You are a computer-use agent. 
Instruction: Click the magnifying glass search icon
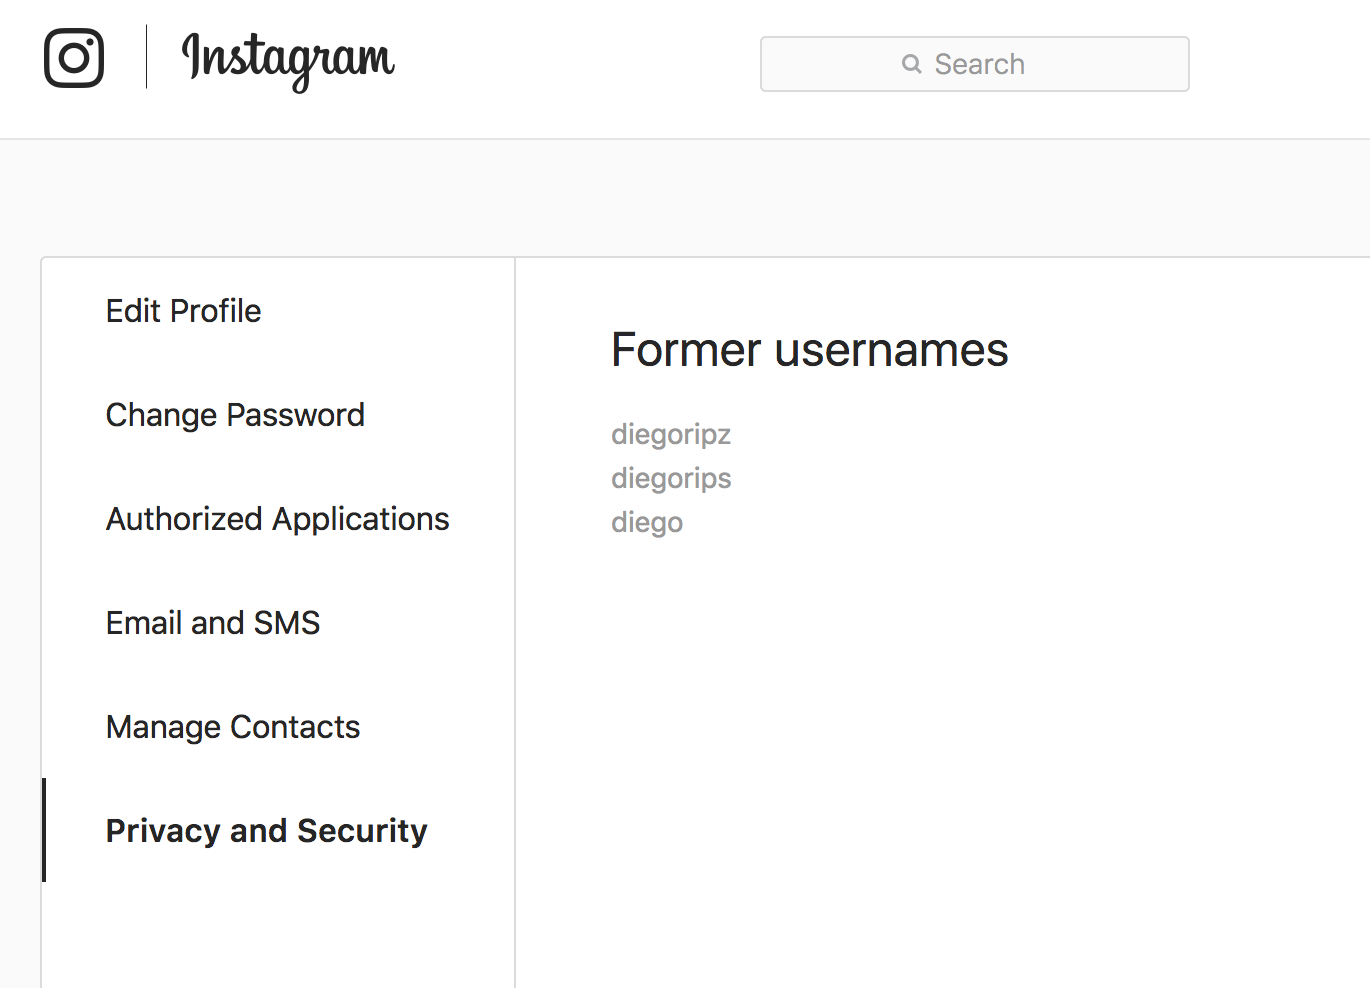point(911,64)
